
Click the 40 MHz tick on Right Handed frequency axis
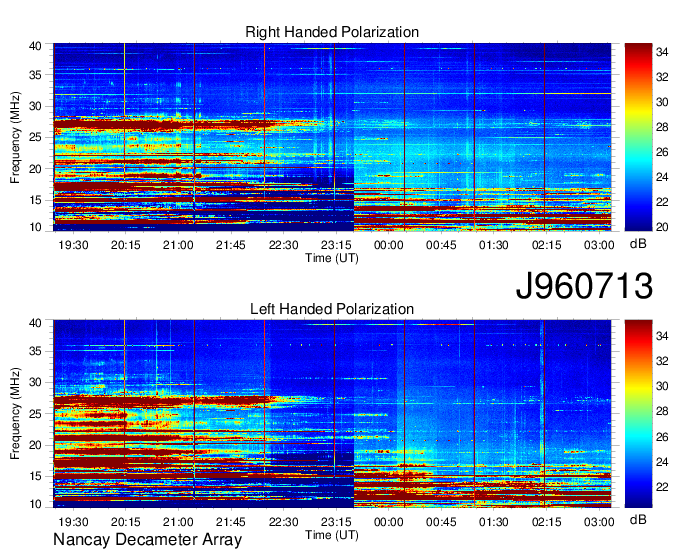pos(35,46)
